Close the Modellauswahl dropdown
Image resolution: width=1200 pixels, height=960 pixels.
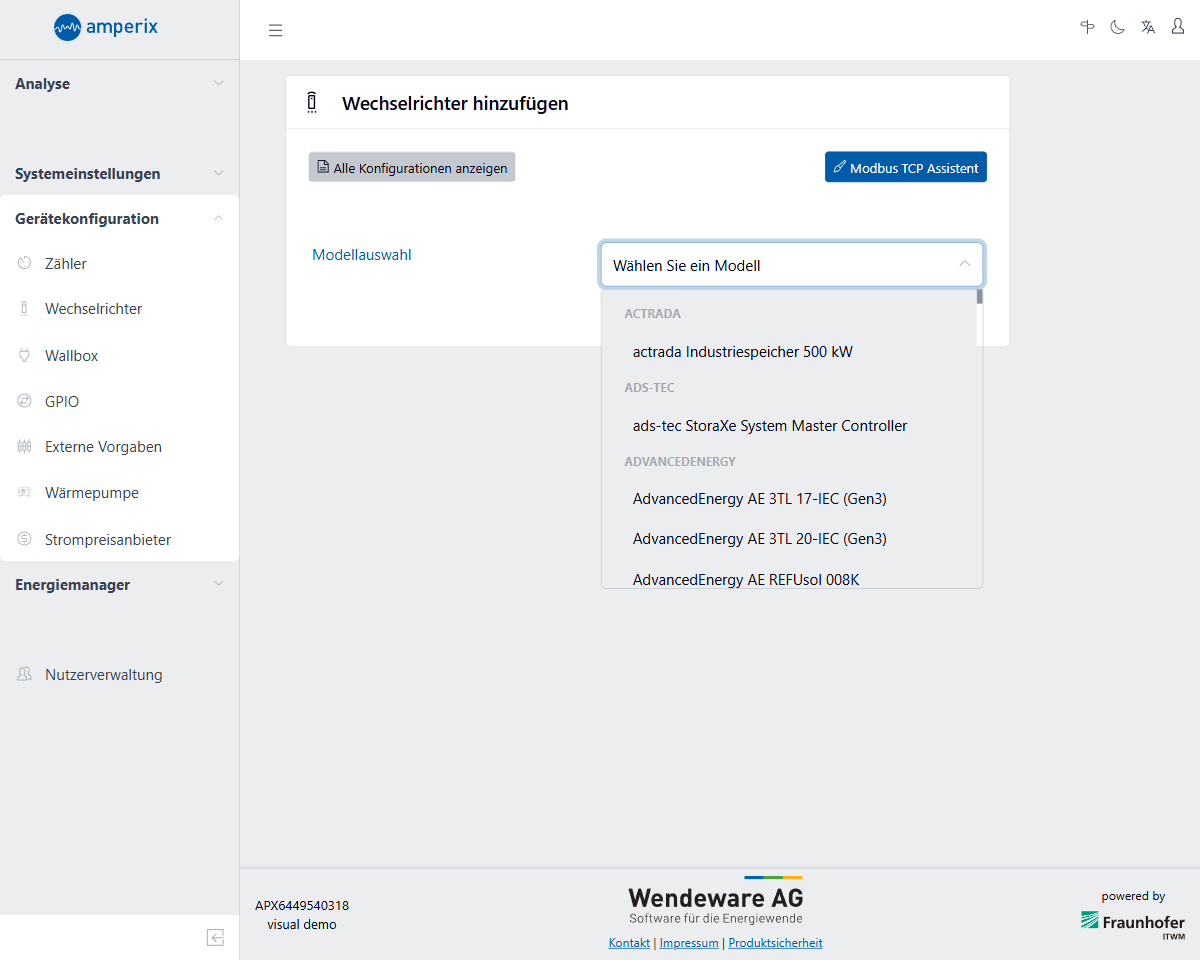coord(964,265)
